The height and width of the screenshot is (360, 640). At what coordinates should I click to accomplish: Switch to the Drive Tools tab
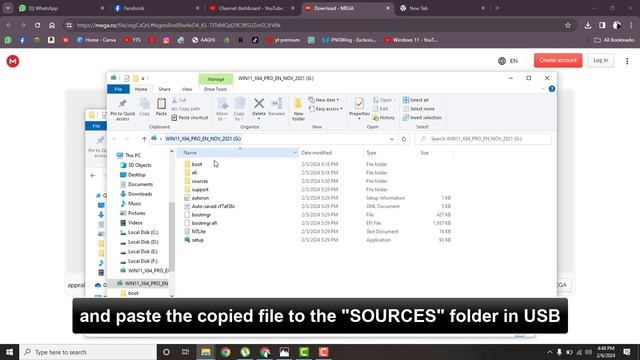[x=216, y=89]
